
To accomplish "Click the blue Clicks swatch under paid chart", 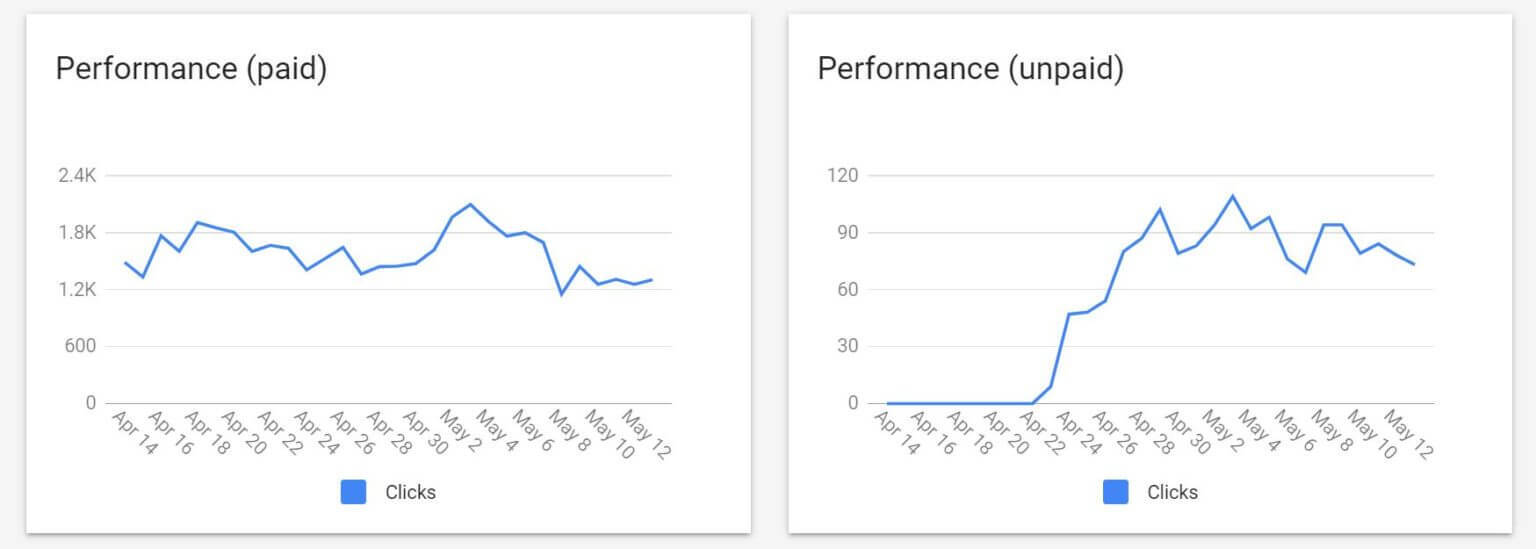I will pyautogui.click(x=353, y=492).
